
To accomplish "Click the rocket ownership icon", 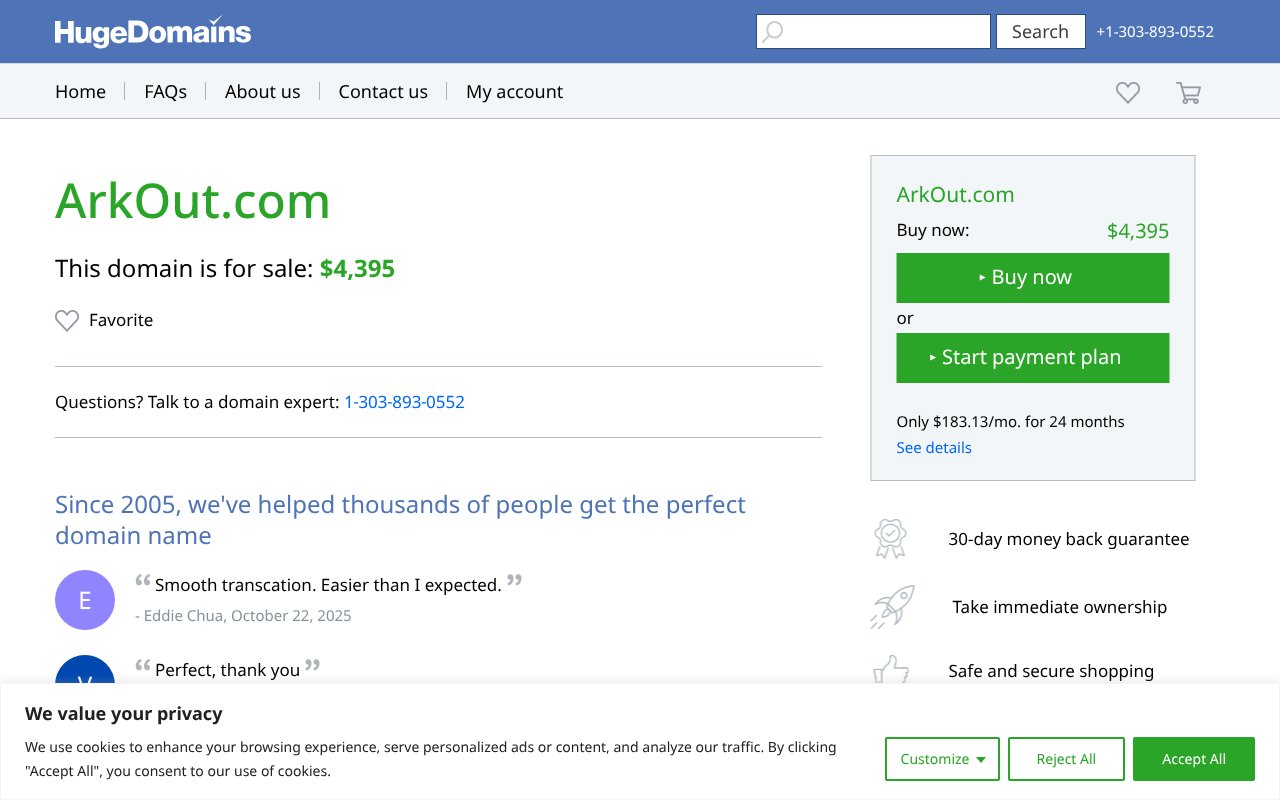I will click(891, 606).
